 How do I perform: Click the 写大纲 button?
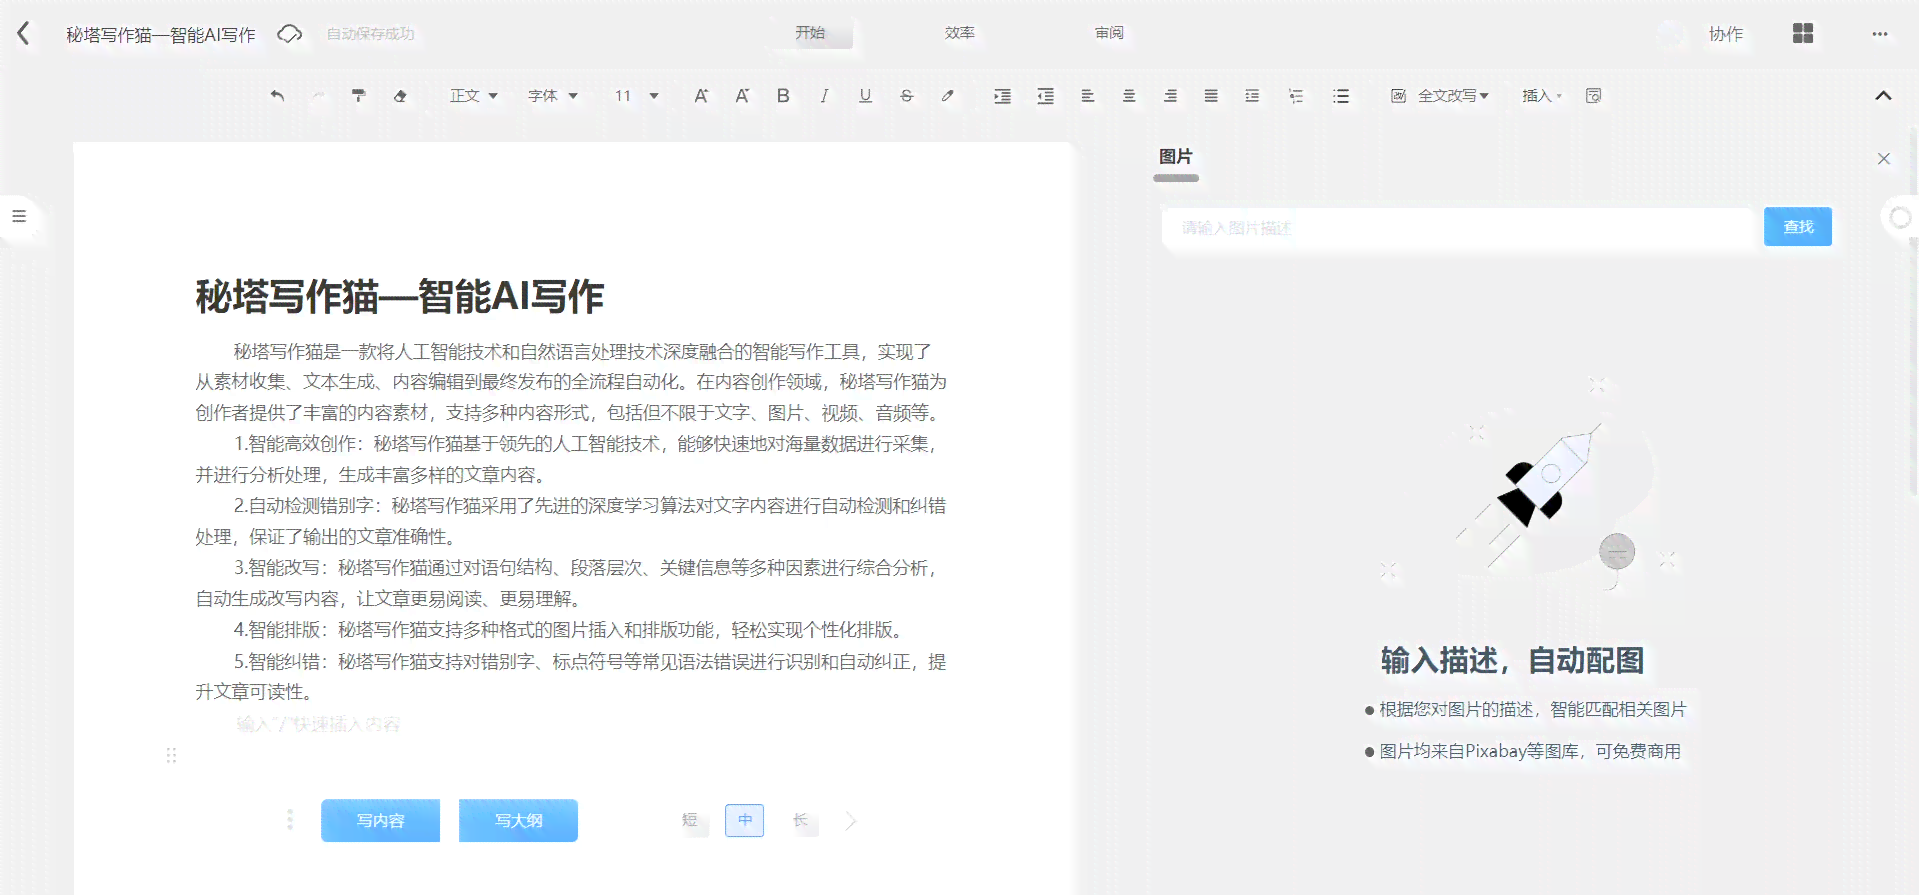coord(518,821)
